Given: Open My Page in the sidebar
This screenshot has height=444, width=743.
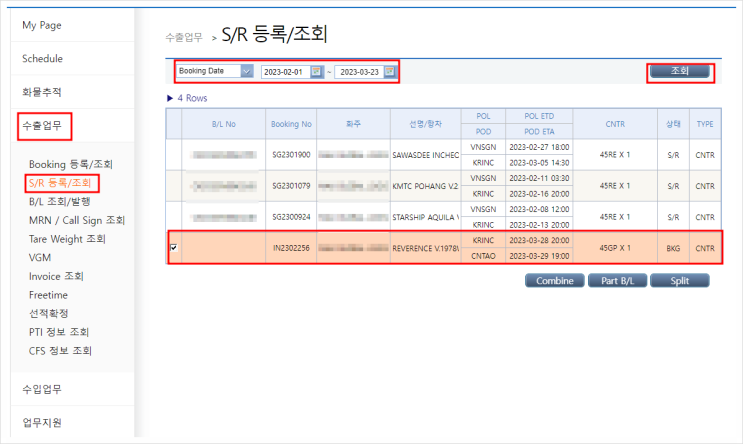Looking at the screenshot, I should [42, 25].
